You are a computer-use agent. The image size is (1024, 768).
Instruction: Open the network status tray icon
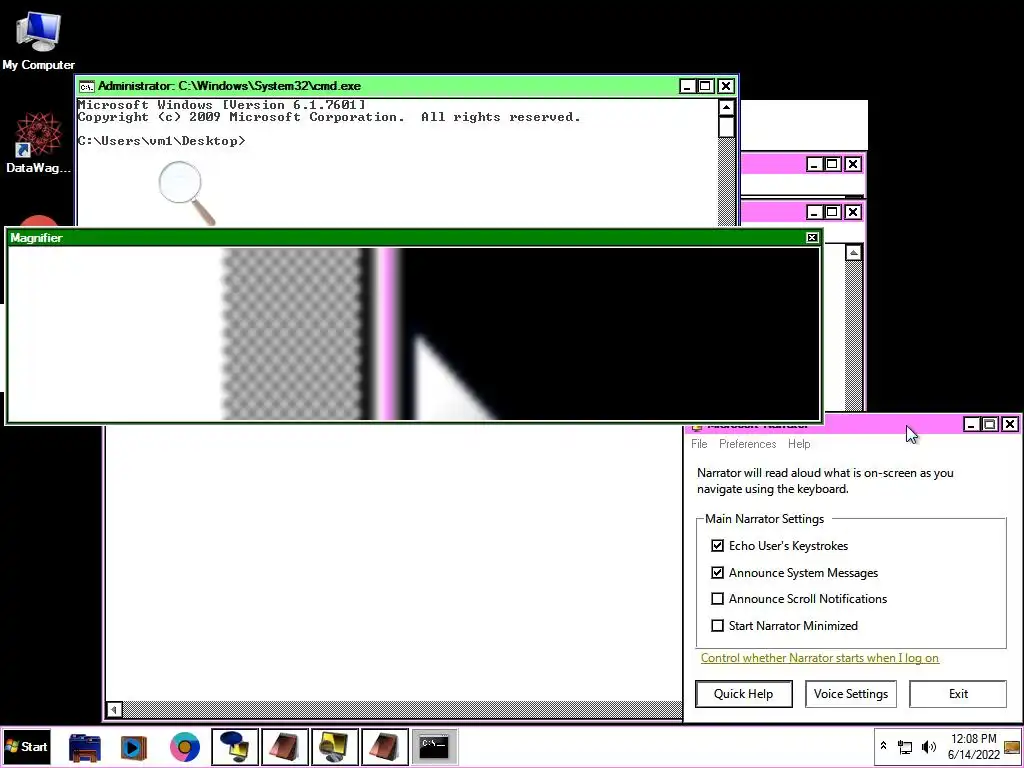tap(905, 746)
